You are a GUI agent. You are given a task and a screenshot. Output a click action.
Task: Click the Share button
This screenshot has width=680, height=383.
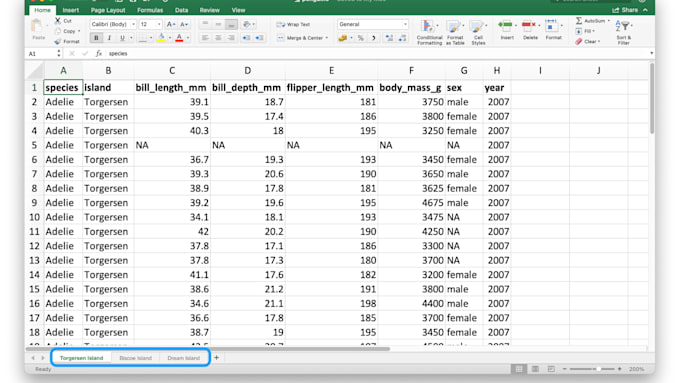pos(625,10)
